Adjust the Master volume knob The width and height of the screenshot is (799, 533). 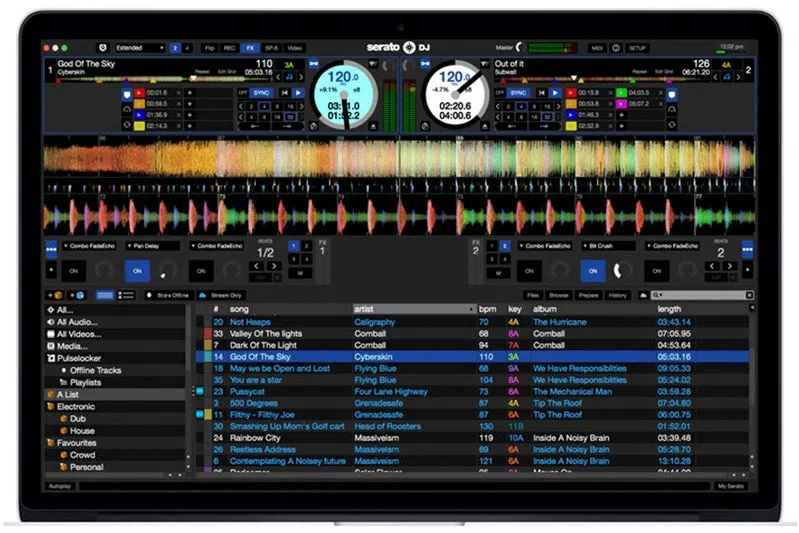click(x=520, y=47)
